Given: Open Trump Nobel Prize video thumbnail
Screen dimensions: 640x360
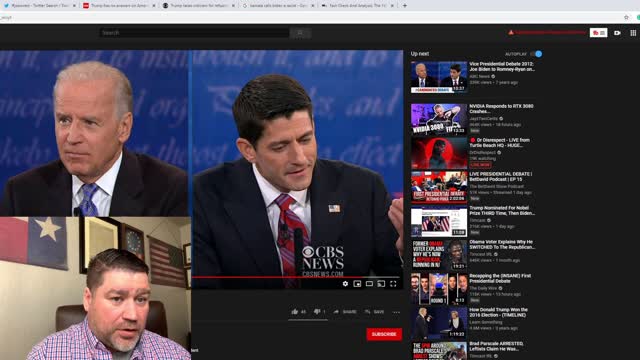Looking at the screenshot, I should pos(439,220).
